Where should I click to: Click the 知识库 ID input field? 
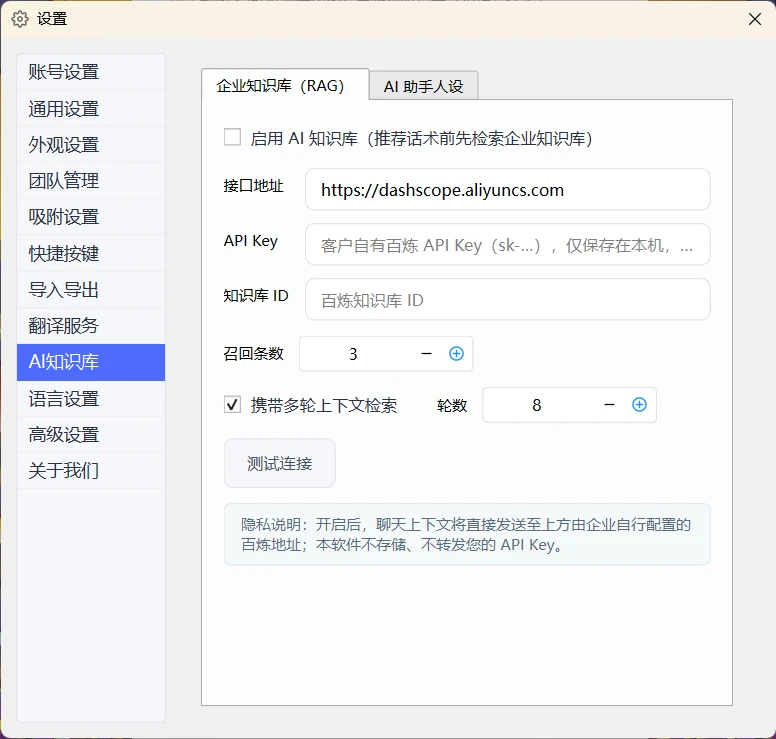tap(508, 299)
